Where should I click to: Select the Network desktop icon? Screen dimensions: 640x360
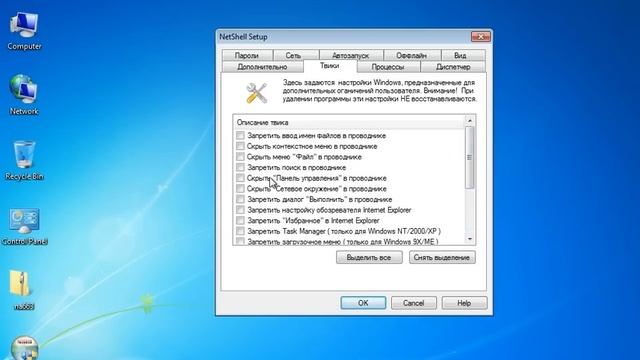point(24,95)
